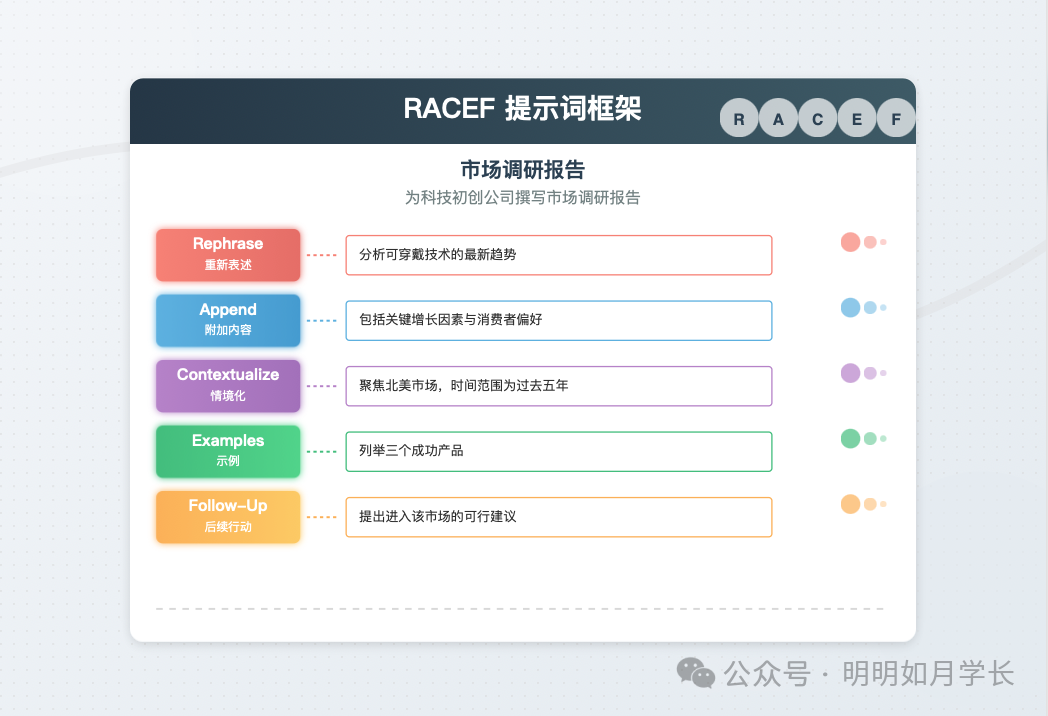Screen dimensions: 1048x716
Task: Click the subtitle 为科技初创公司撰写市场调研报告
Action: 523,198
